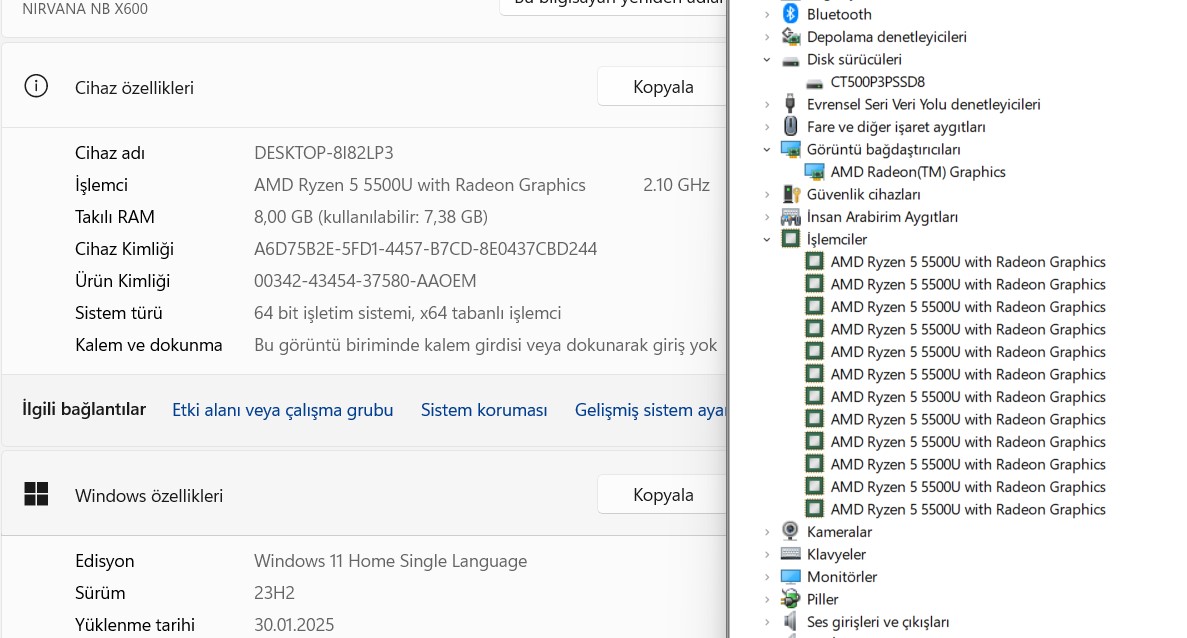The image size is (1187, 638).
Task: Expand Depolama denetleyicileri node
Action: (767, 37)
